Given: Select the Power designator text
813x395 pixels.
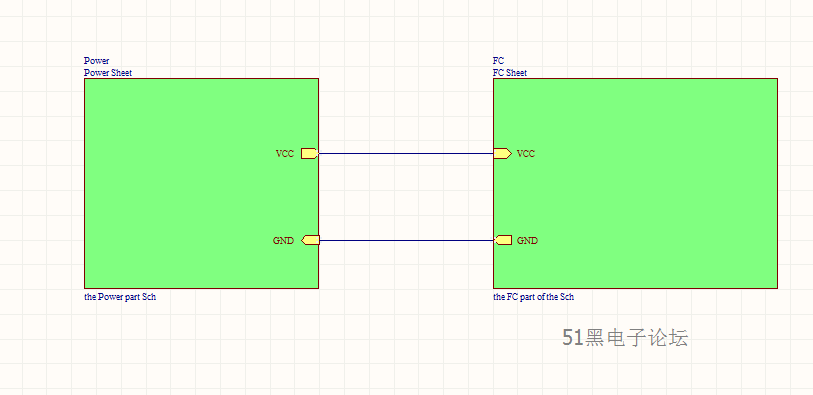Looking at the screenshot, I should pos(96,61).
